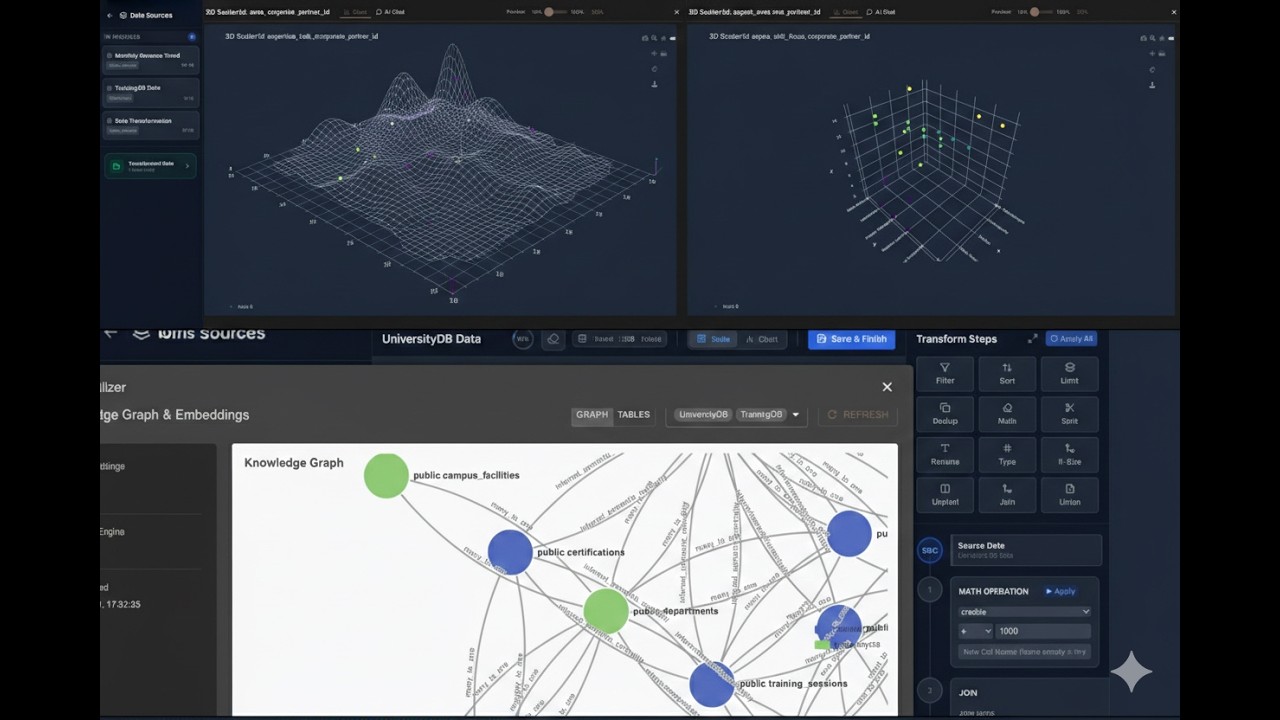Screen dimensions: 1280x720
Task: Expand the Transform Steps panel with the arrows icon
Action: point(1032,339)
